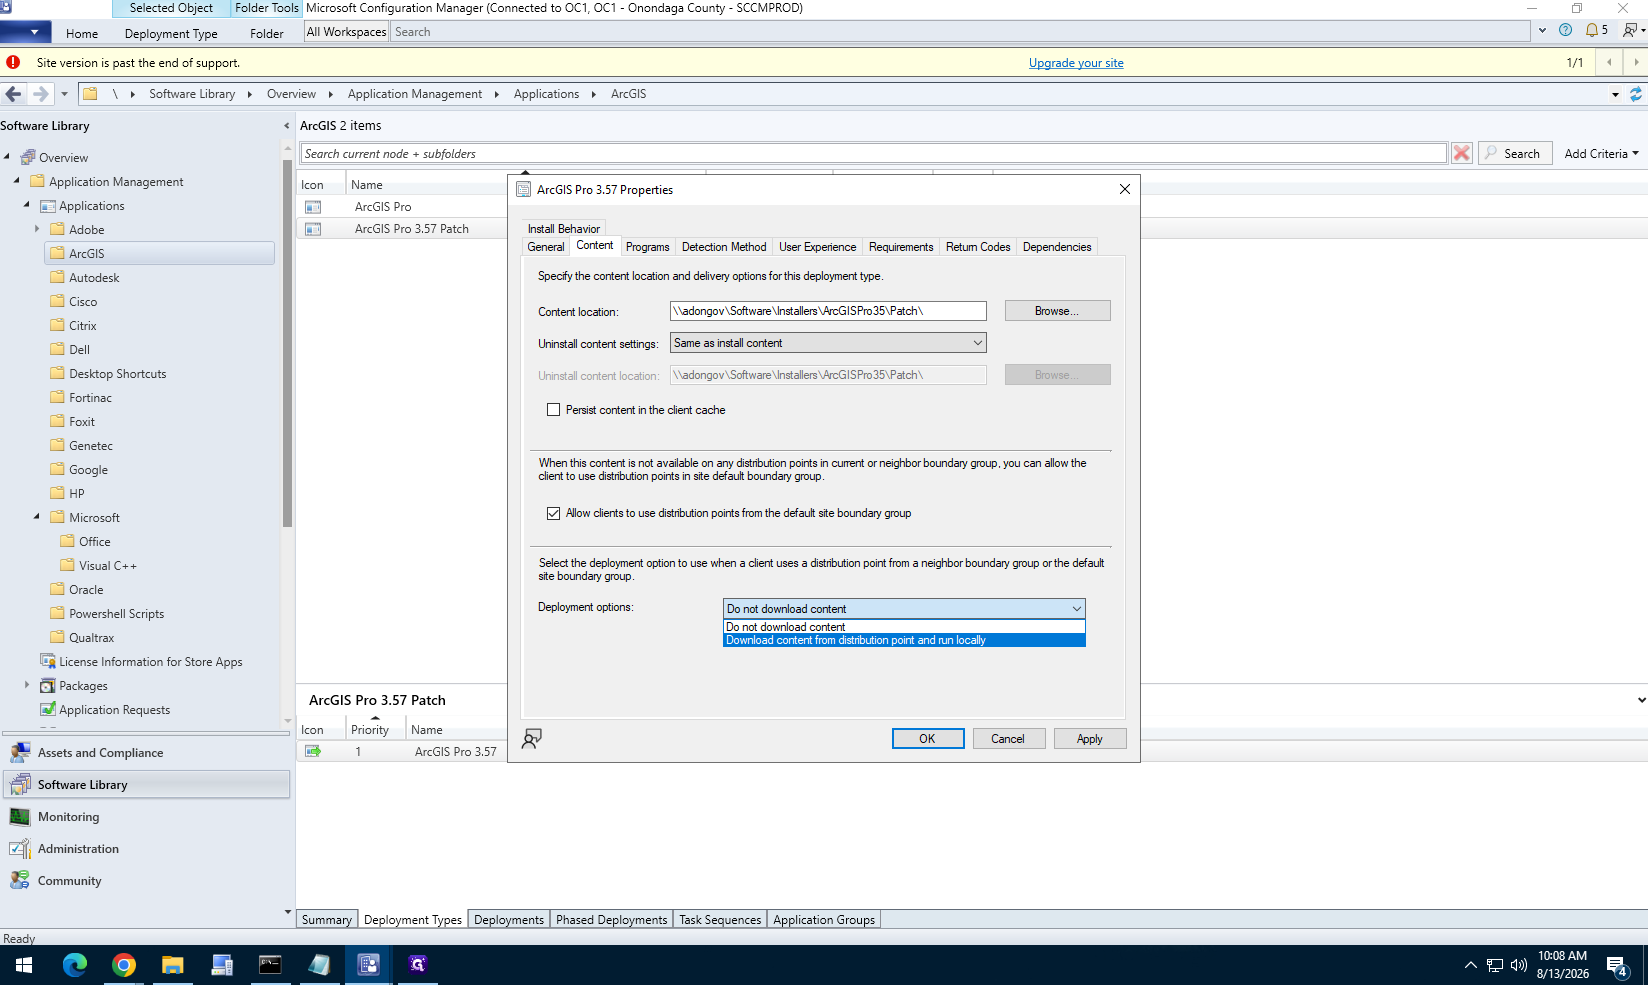Uncheck Allow clients to use default site boundary group
This screenshot has width=1648, height=985.
tap(553, 513)
